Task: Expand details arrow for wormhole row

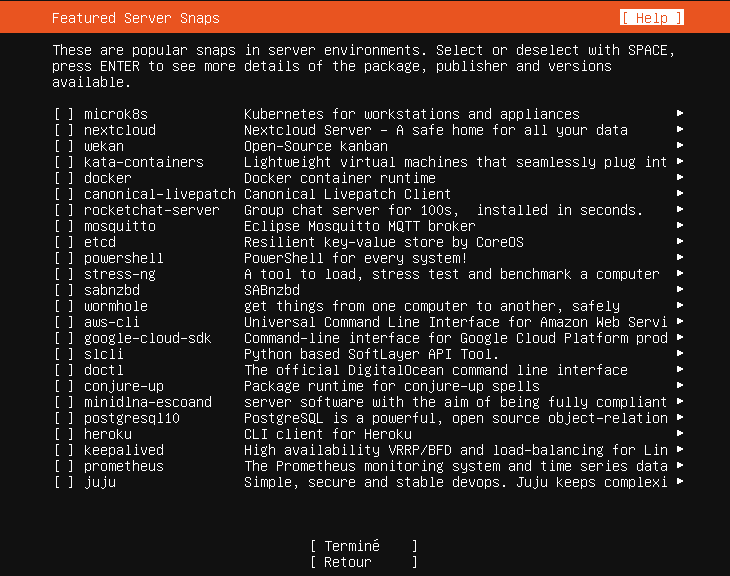Action: 680,305
